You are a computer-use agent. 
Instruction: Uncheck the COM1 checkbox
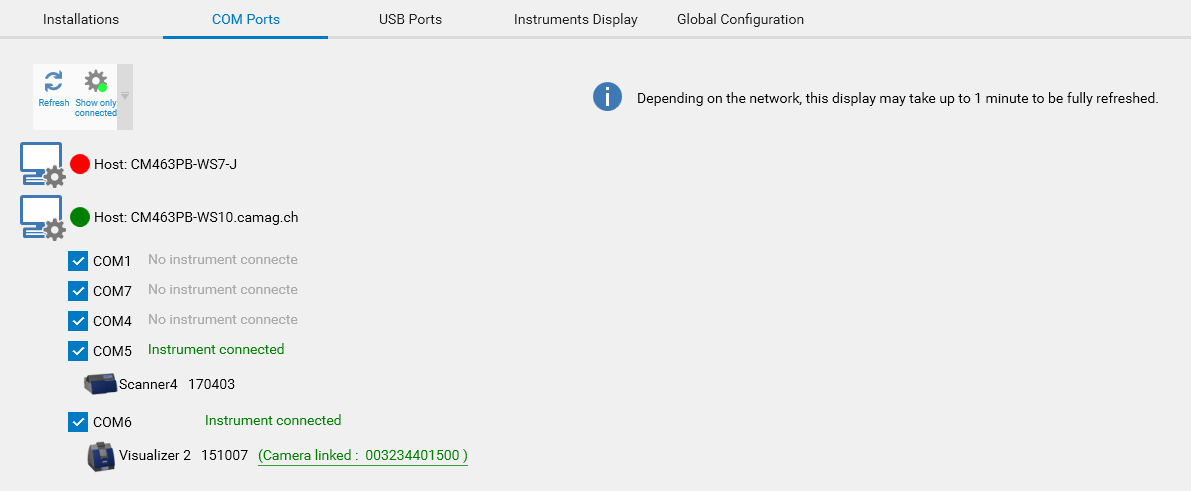pyautogui.click(x=78, y=261)
